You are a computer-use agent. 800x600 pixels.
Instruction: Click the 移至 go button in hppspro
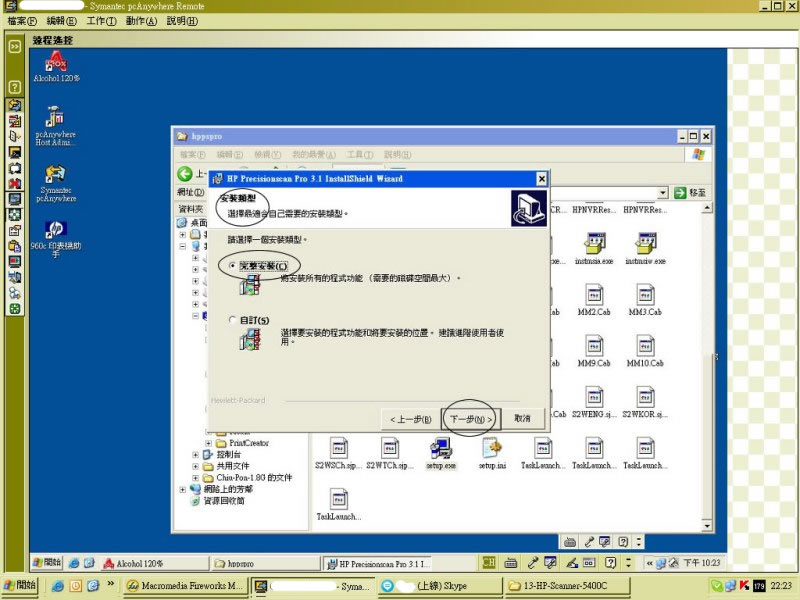tap(690, 192)
